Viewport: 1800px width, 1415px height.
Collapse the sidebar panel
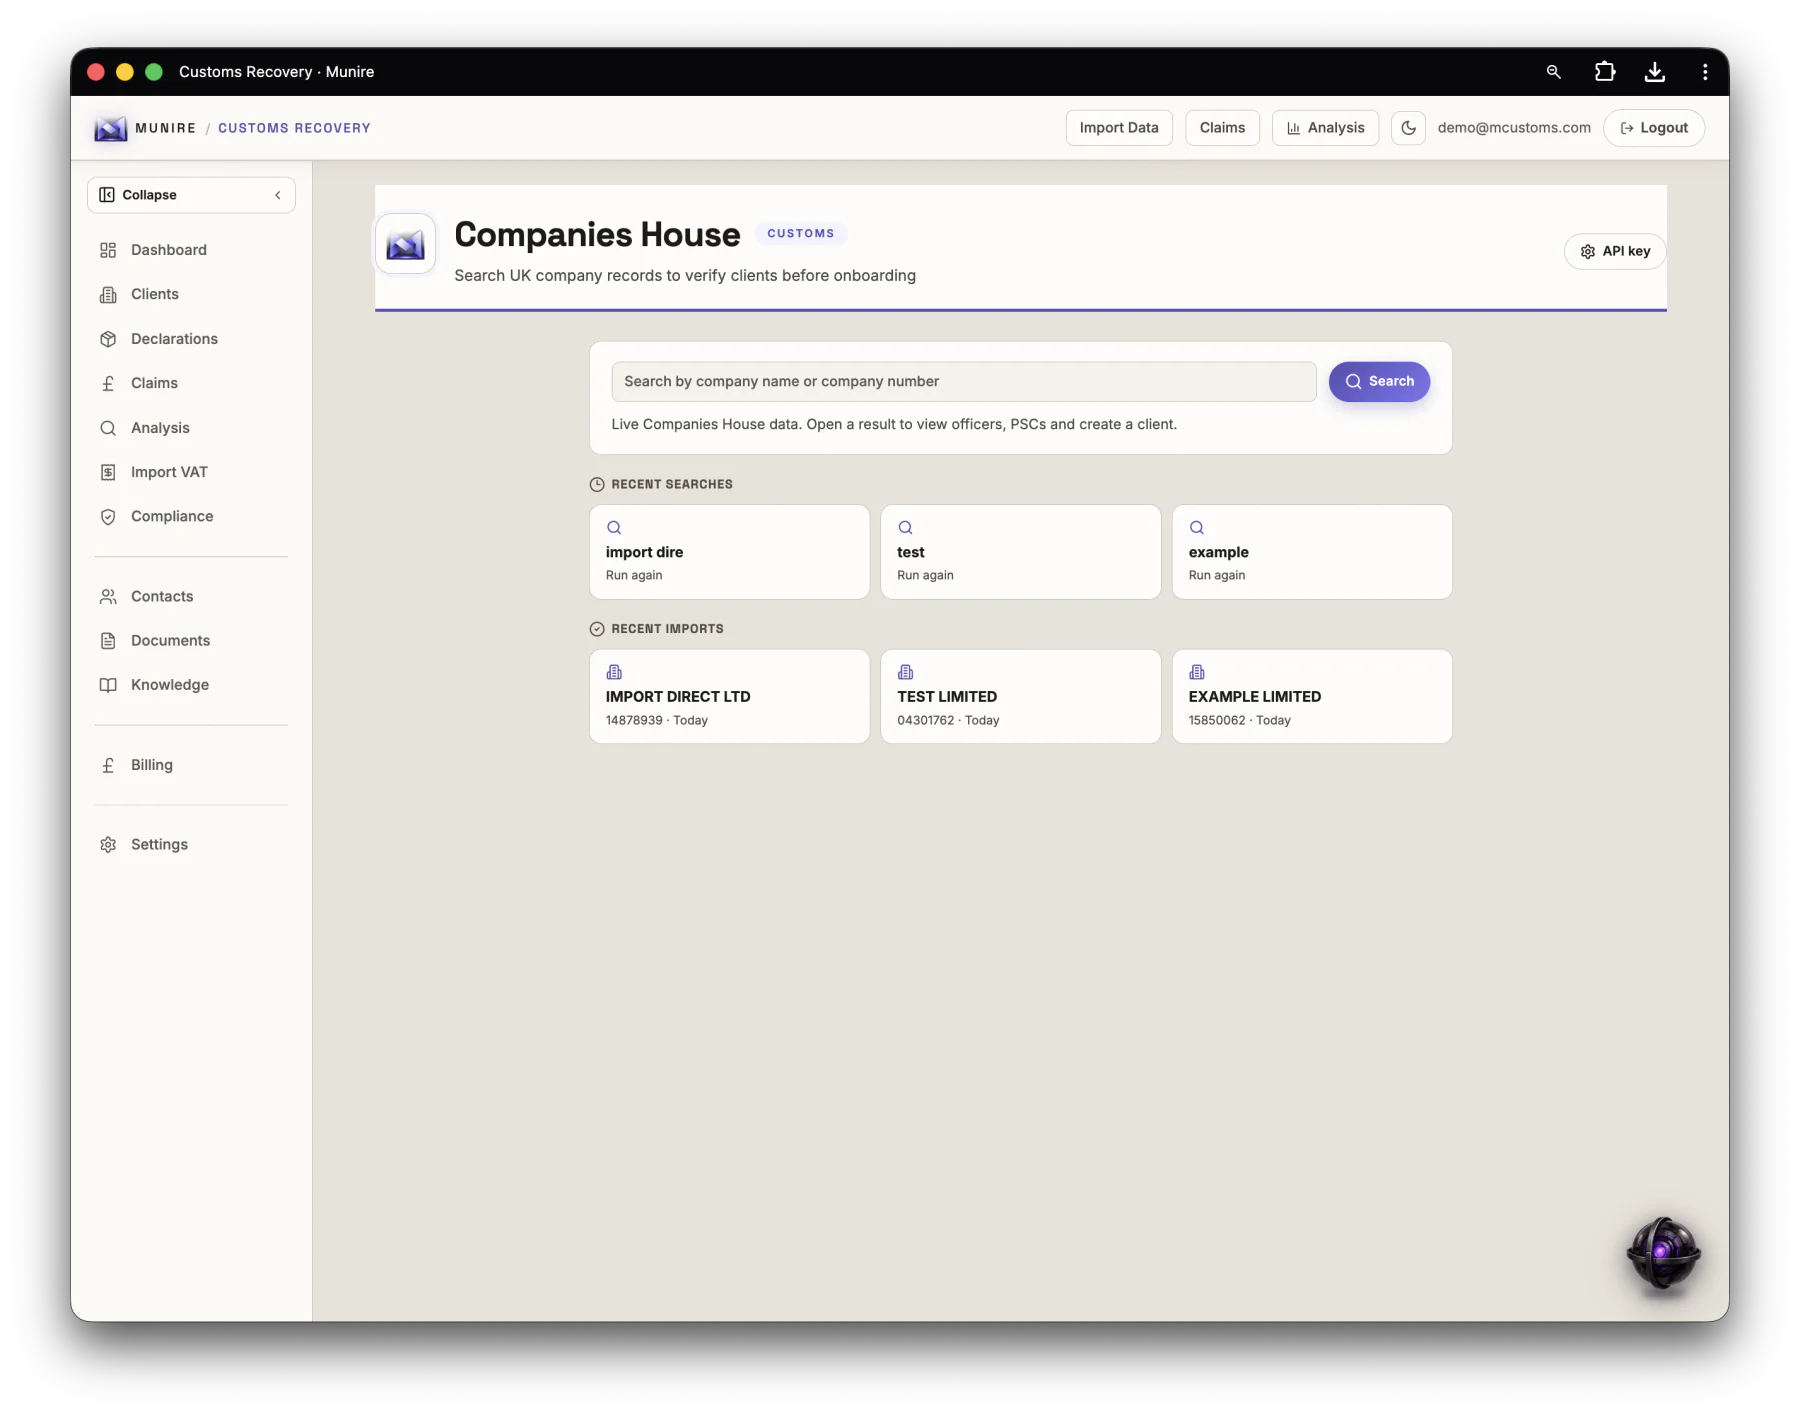[x=191, y=195]
